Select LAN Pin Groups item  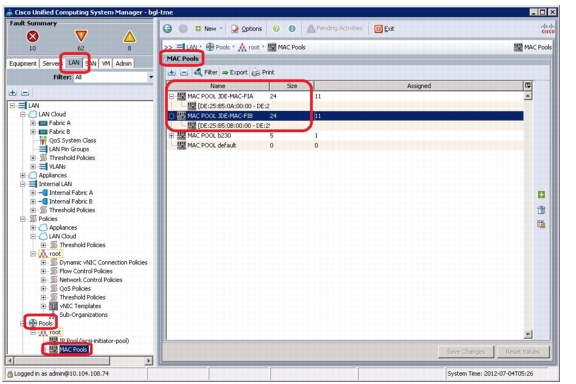(x=69, y=149)
